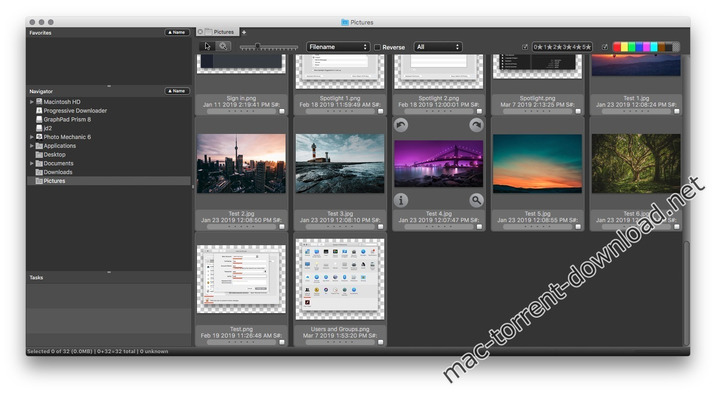Click the Test 1.jpg filename label
716x393 pixels.
(636, 98)
